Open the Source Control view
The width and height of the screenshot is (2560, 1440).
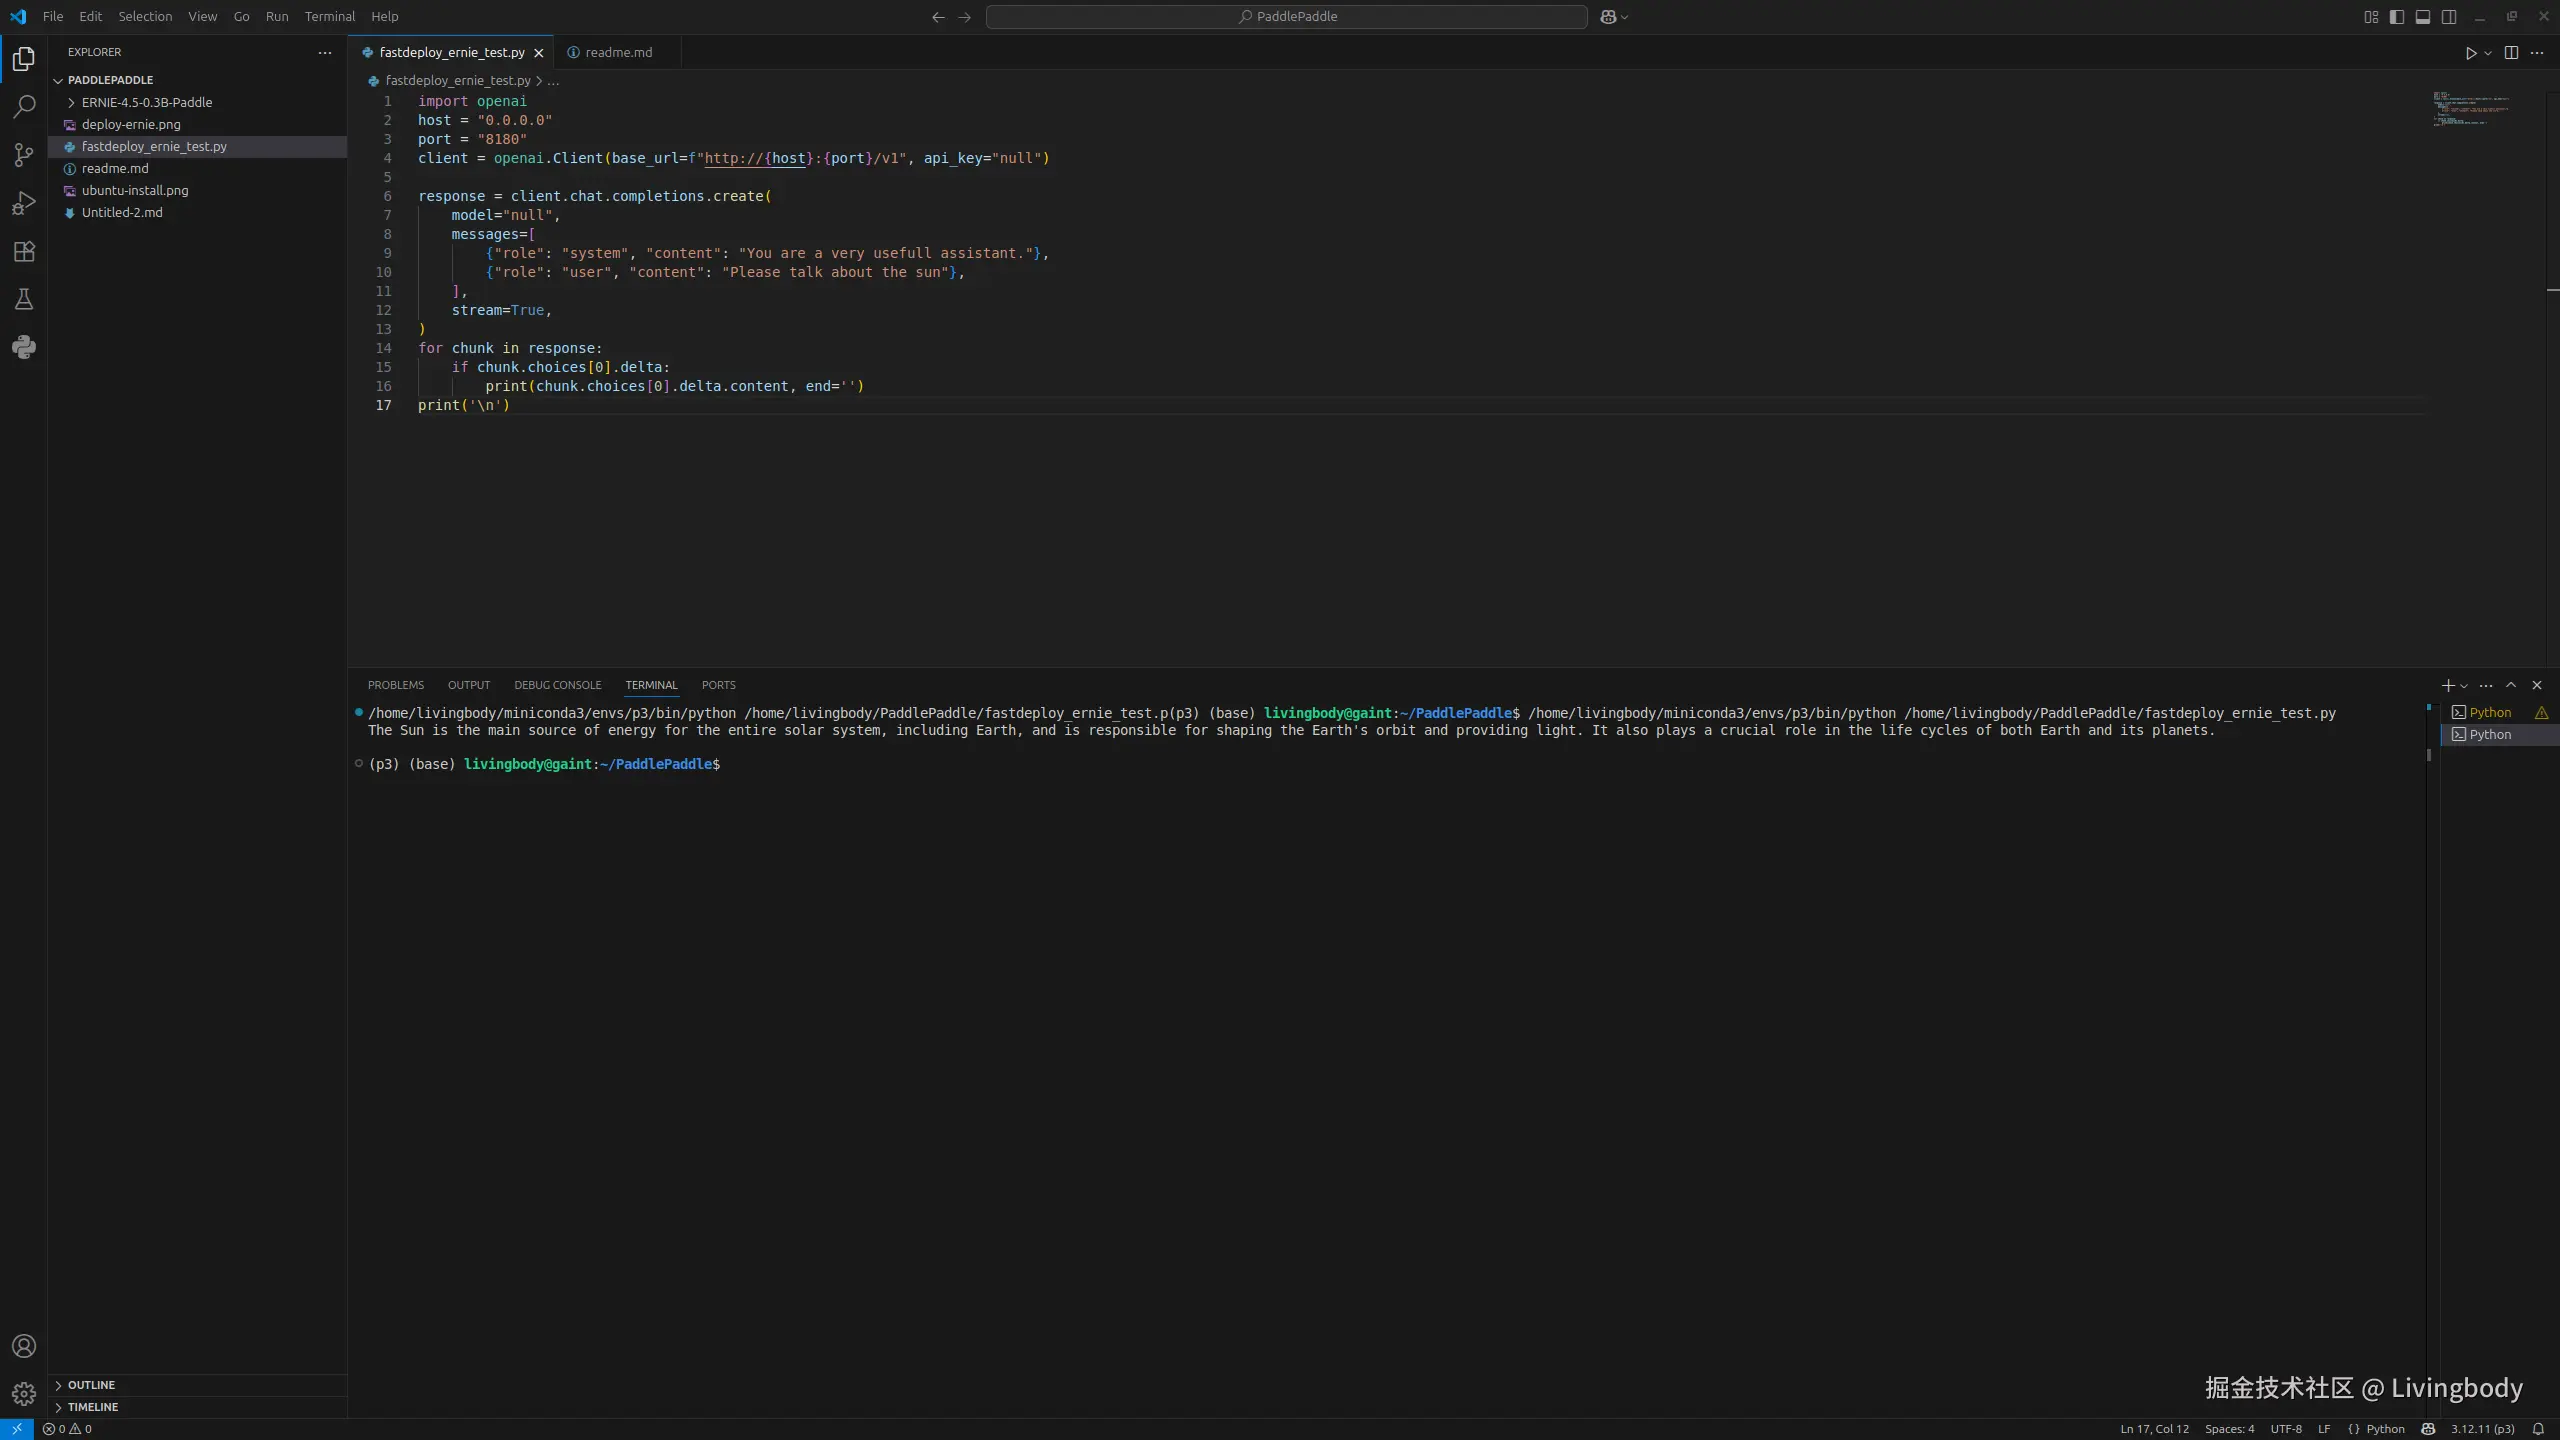point(24,155)
